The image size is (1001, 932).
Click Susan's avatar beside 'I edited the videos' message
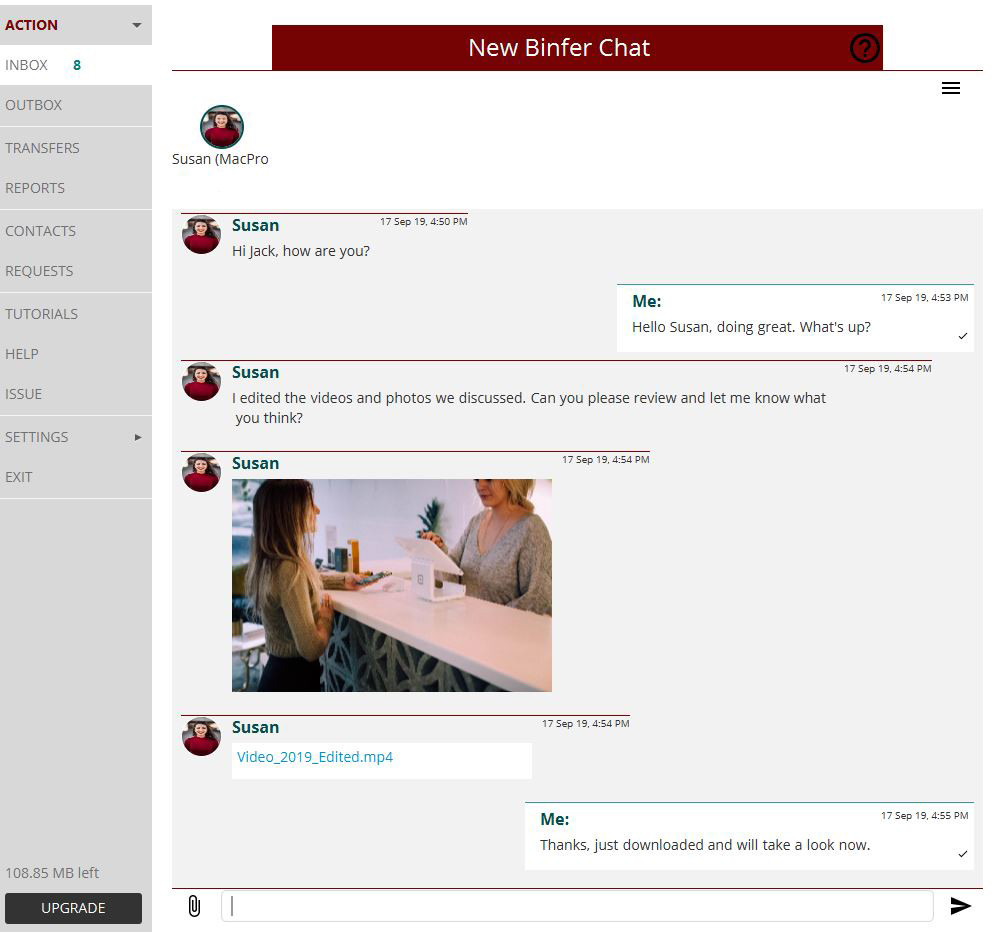click(201, 381)
